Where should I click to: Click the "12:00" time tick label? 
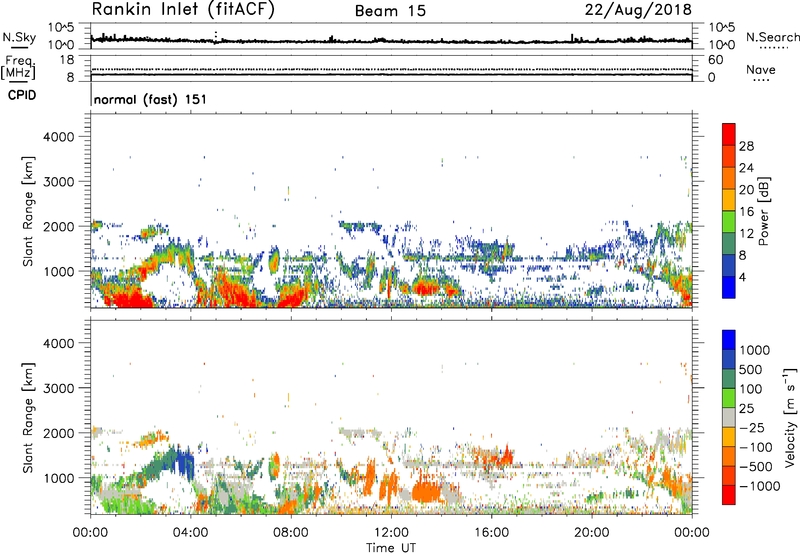pyautogui.click(x=391, y=533)
